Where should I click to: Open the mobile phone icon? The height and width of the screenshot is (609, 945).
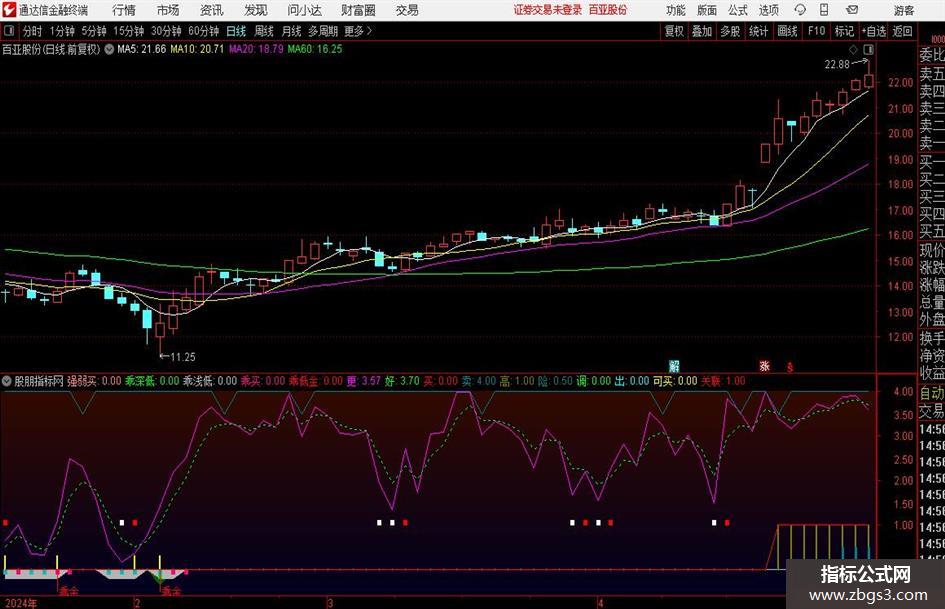tap(824, 10)
